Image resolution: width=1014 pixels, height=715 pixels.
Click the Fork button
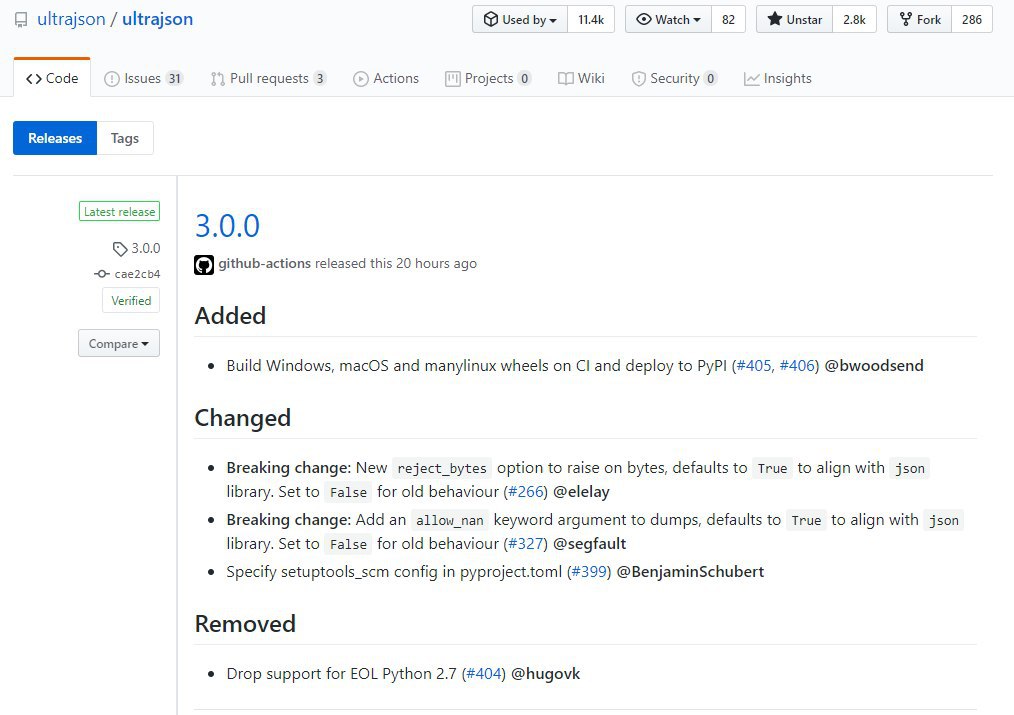click(920, 19)
